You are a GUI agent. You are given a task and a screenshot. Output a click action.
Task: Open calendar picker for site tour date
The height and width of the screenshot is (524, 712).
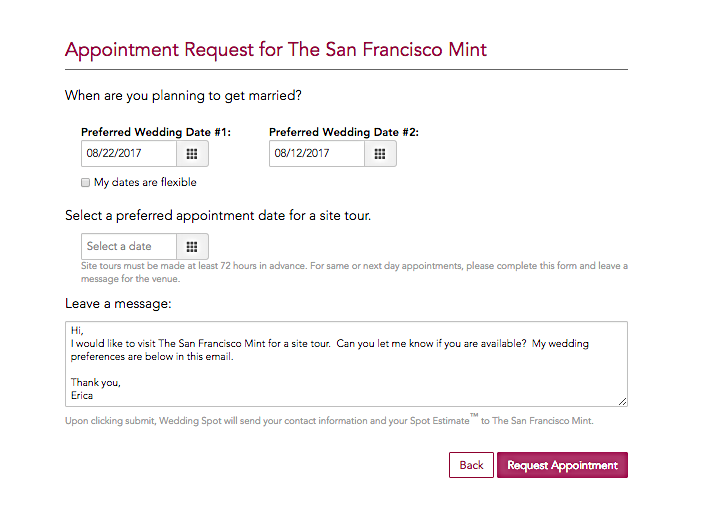click(192, 247)
